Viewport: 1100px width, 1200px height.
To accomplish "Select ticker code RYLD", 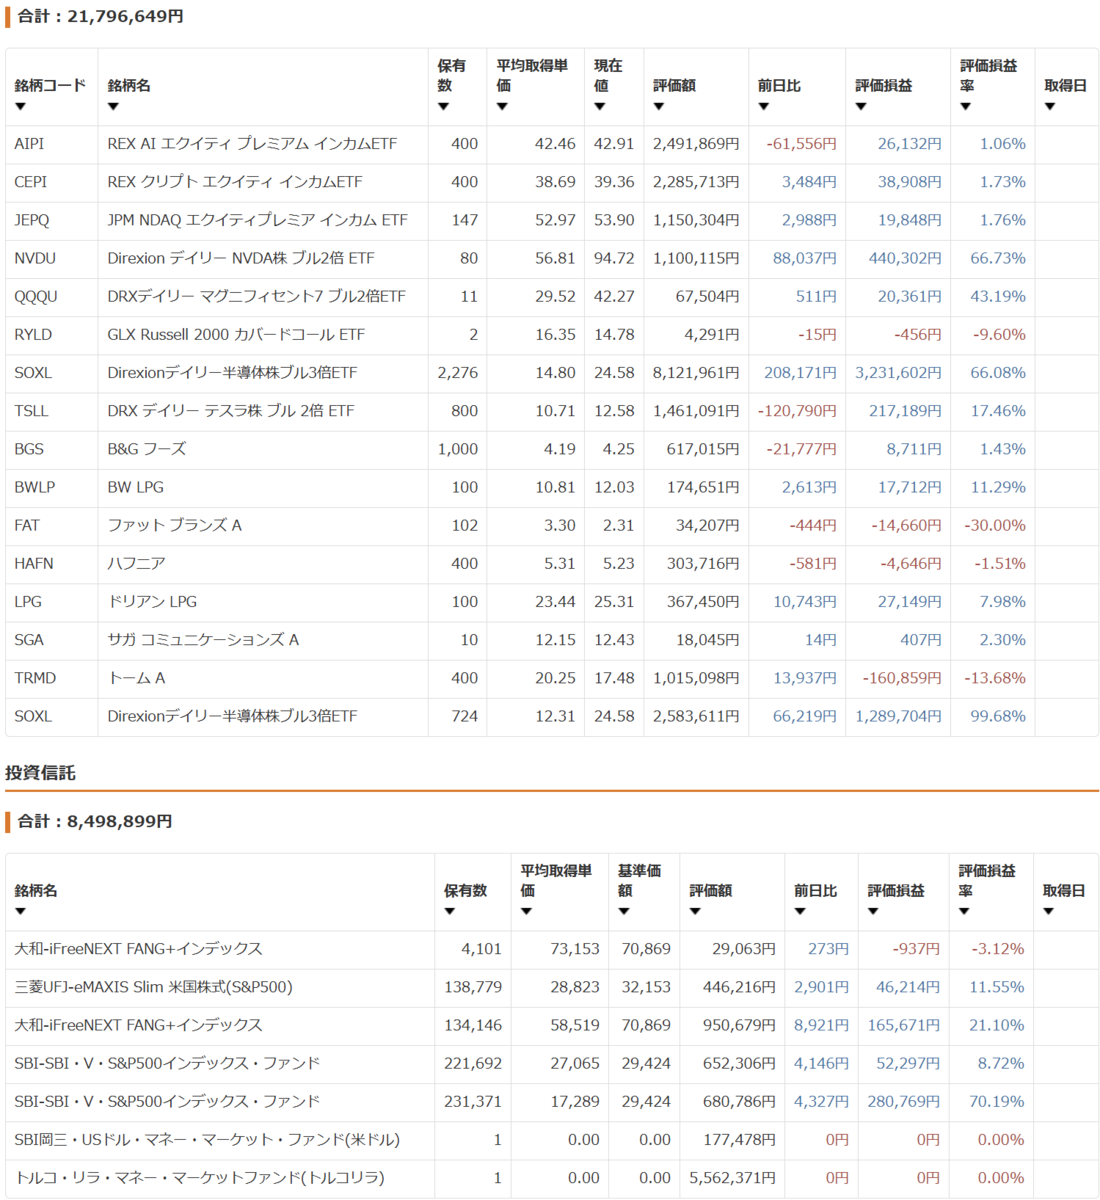I will (x=33, y=334).
